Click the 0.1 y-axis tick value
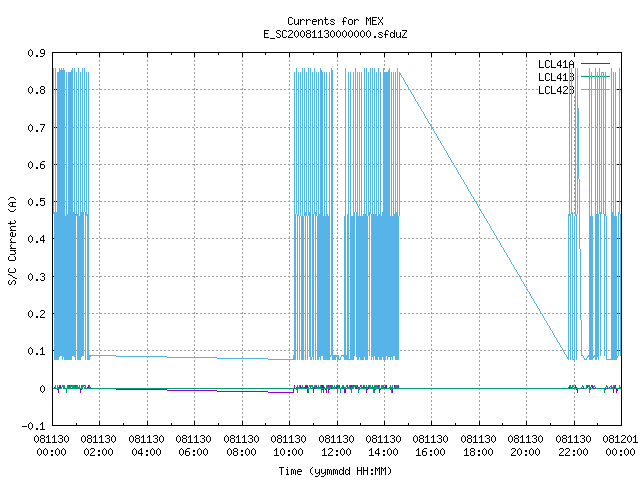The height and width of the screenshot is (480, 640). (x=36, y=351)
